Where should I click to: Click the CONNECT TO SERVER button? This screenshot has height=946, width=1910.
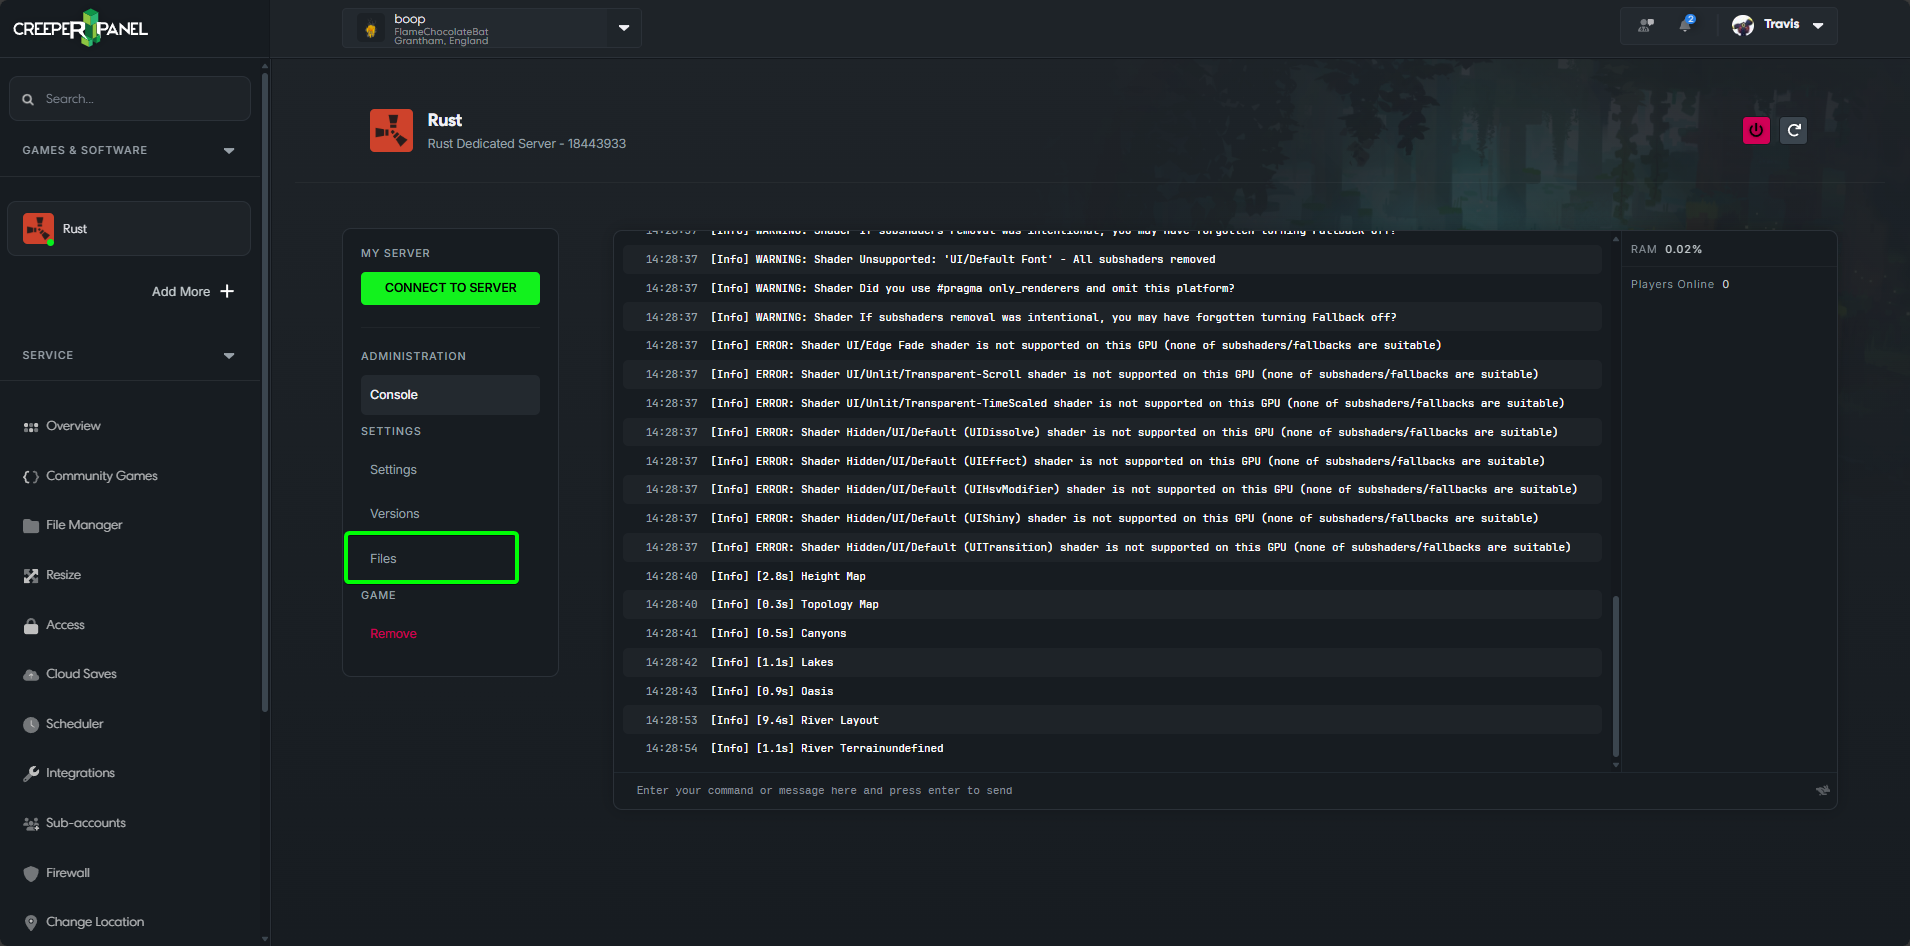click(x=450, y=288)
